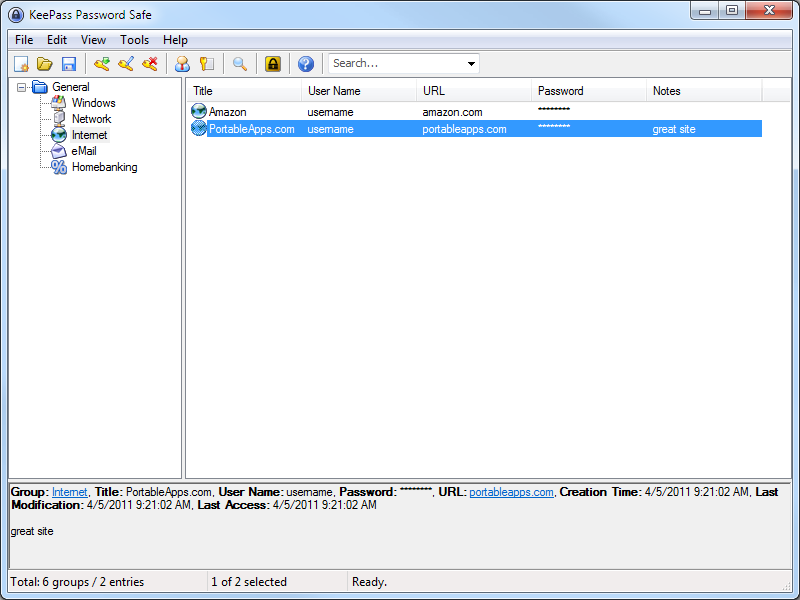Lock the workspace
This screenshot has width=800, height=600.
pos(272,63)
